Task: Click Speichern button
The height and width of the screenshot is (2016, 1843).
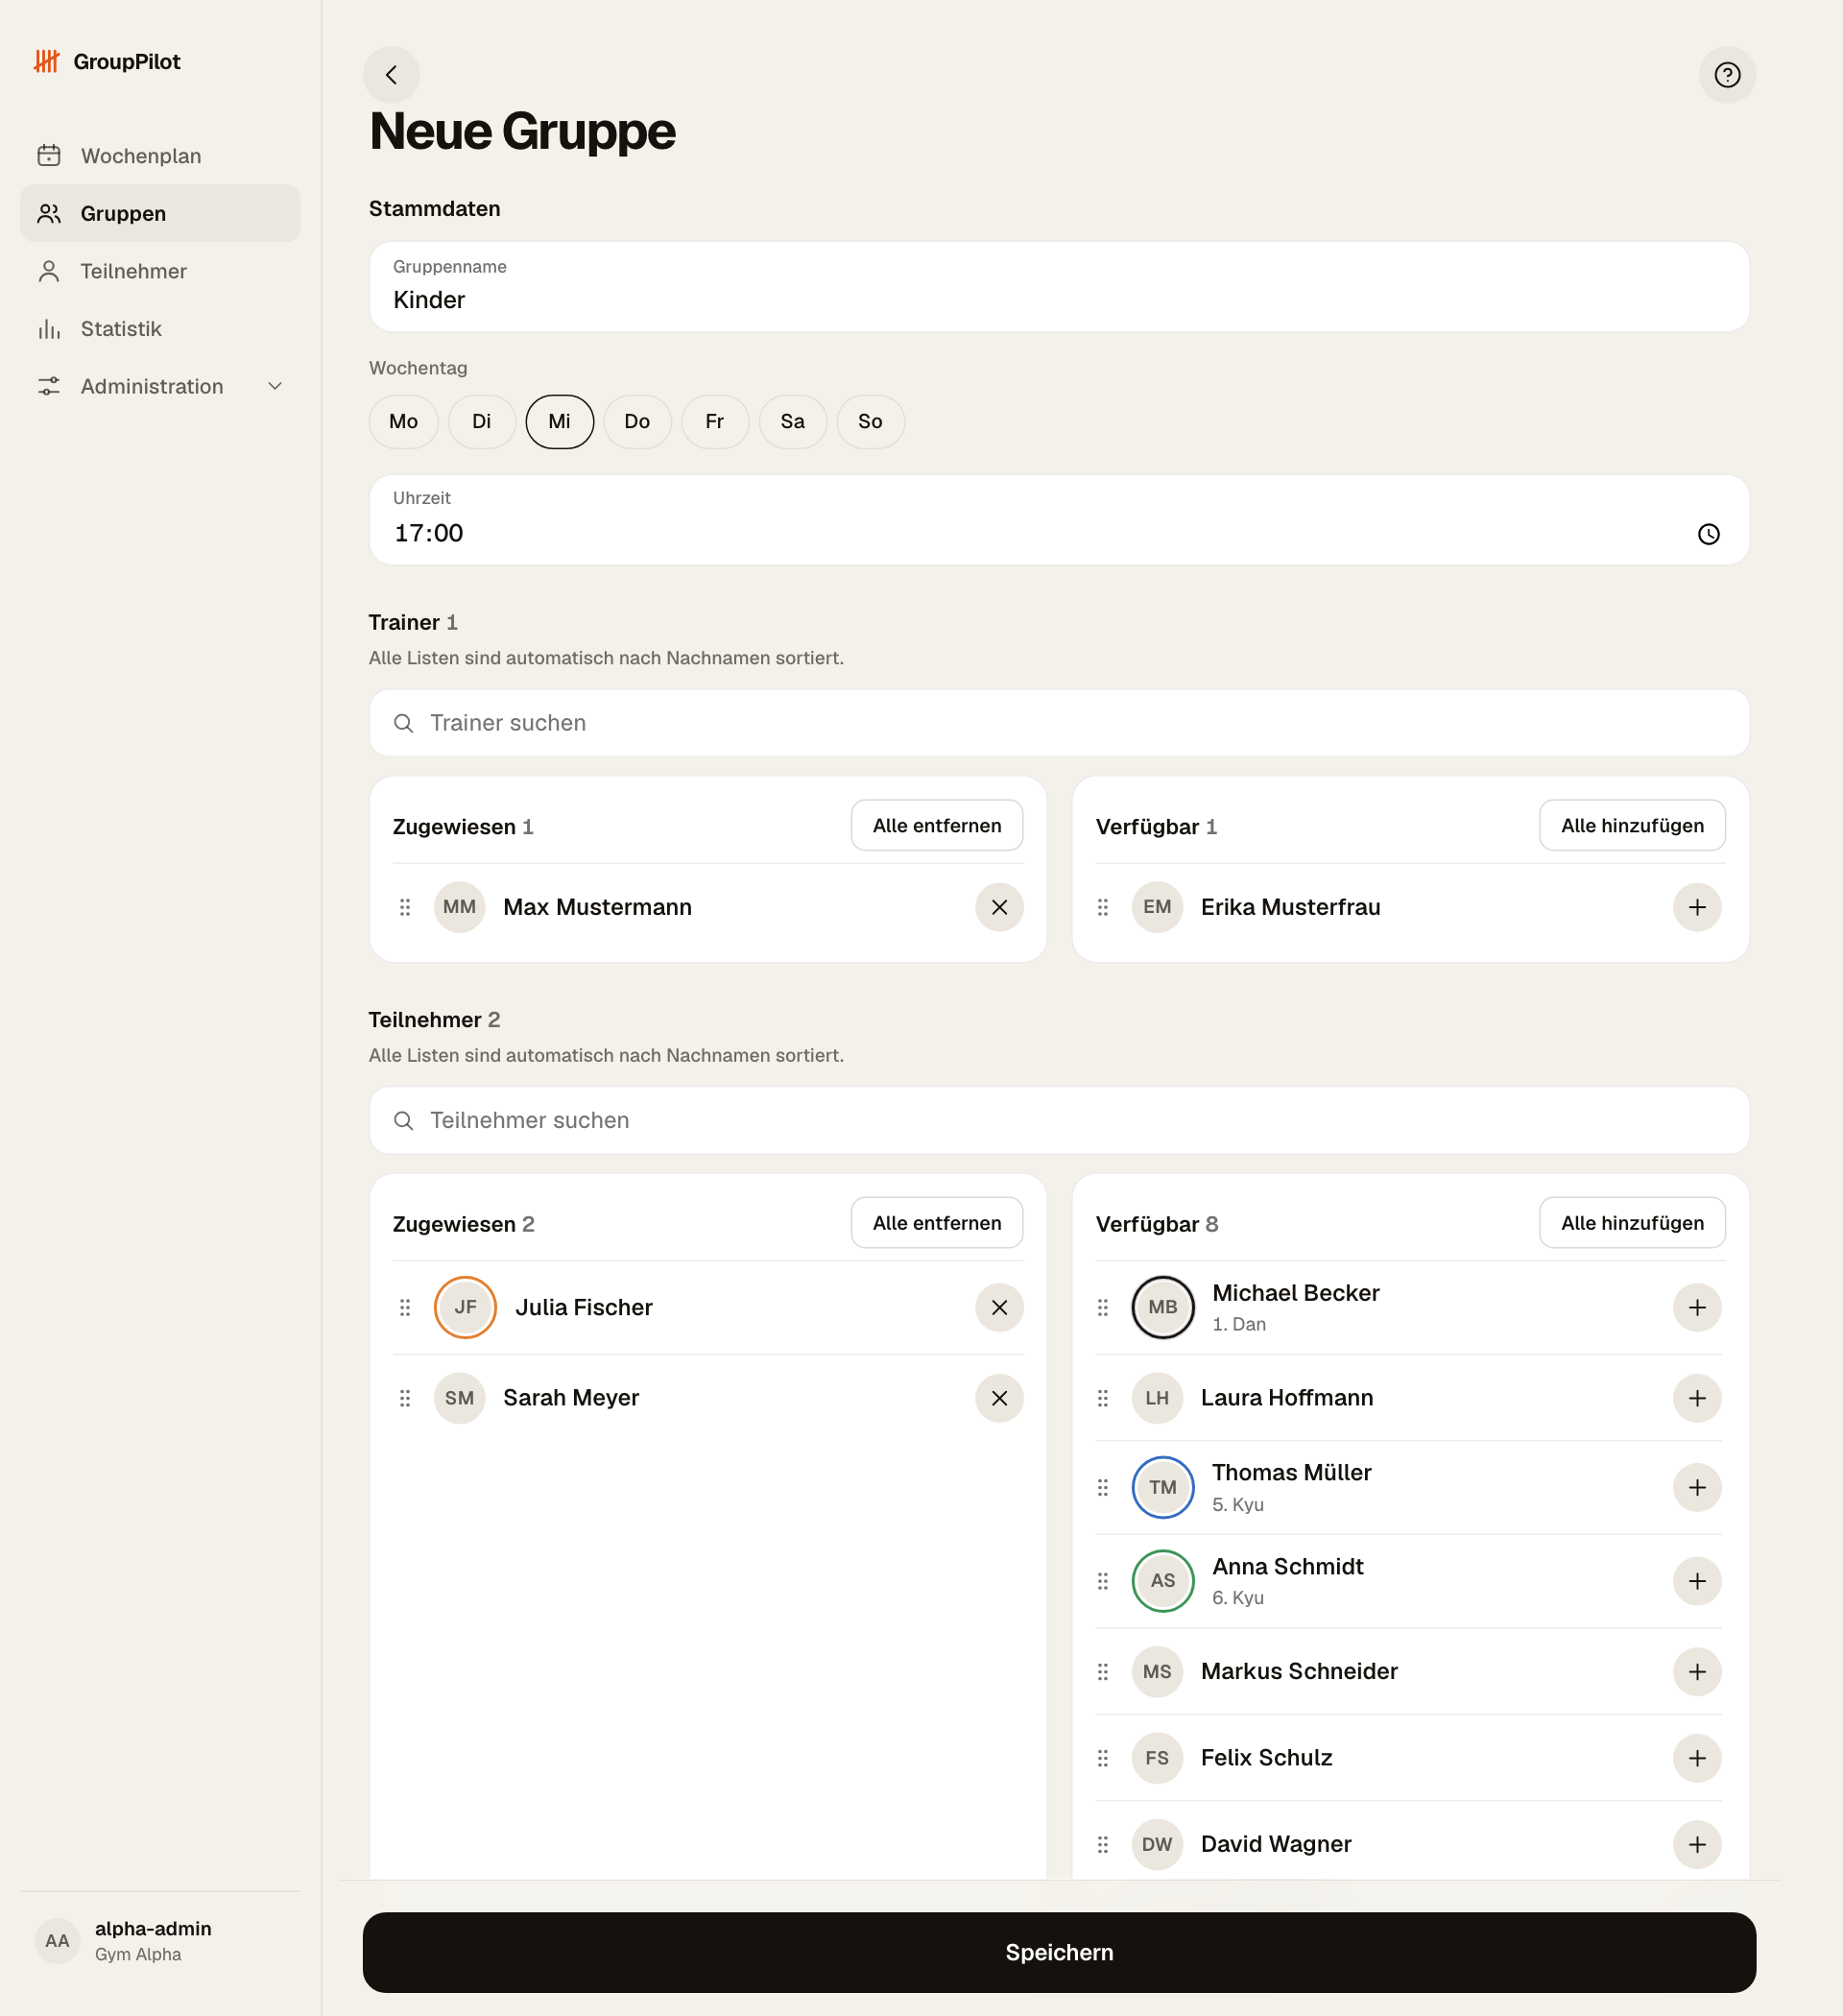Action: 1058,1952
